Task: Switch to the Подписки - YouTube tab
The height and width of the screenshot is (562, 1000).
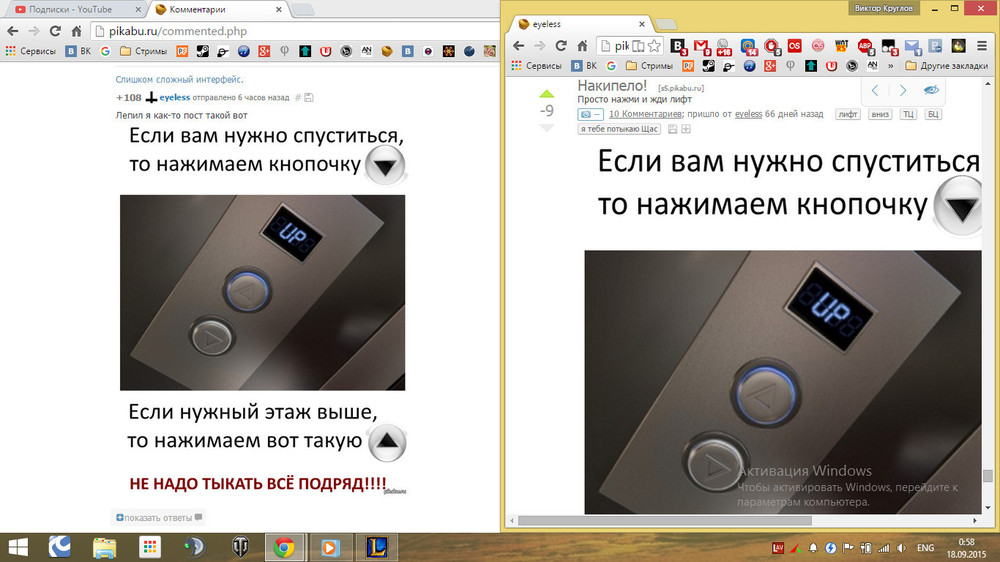Action: point(69,9)
